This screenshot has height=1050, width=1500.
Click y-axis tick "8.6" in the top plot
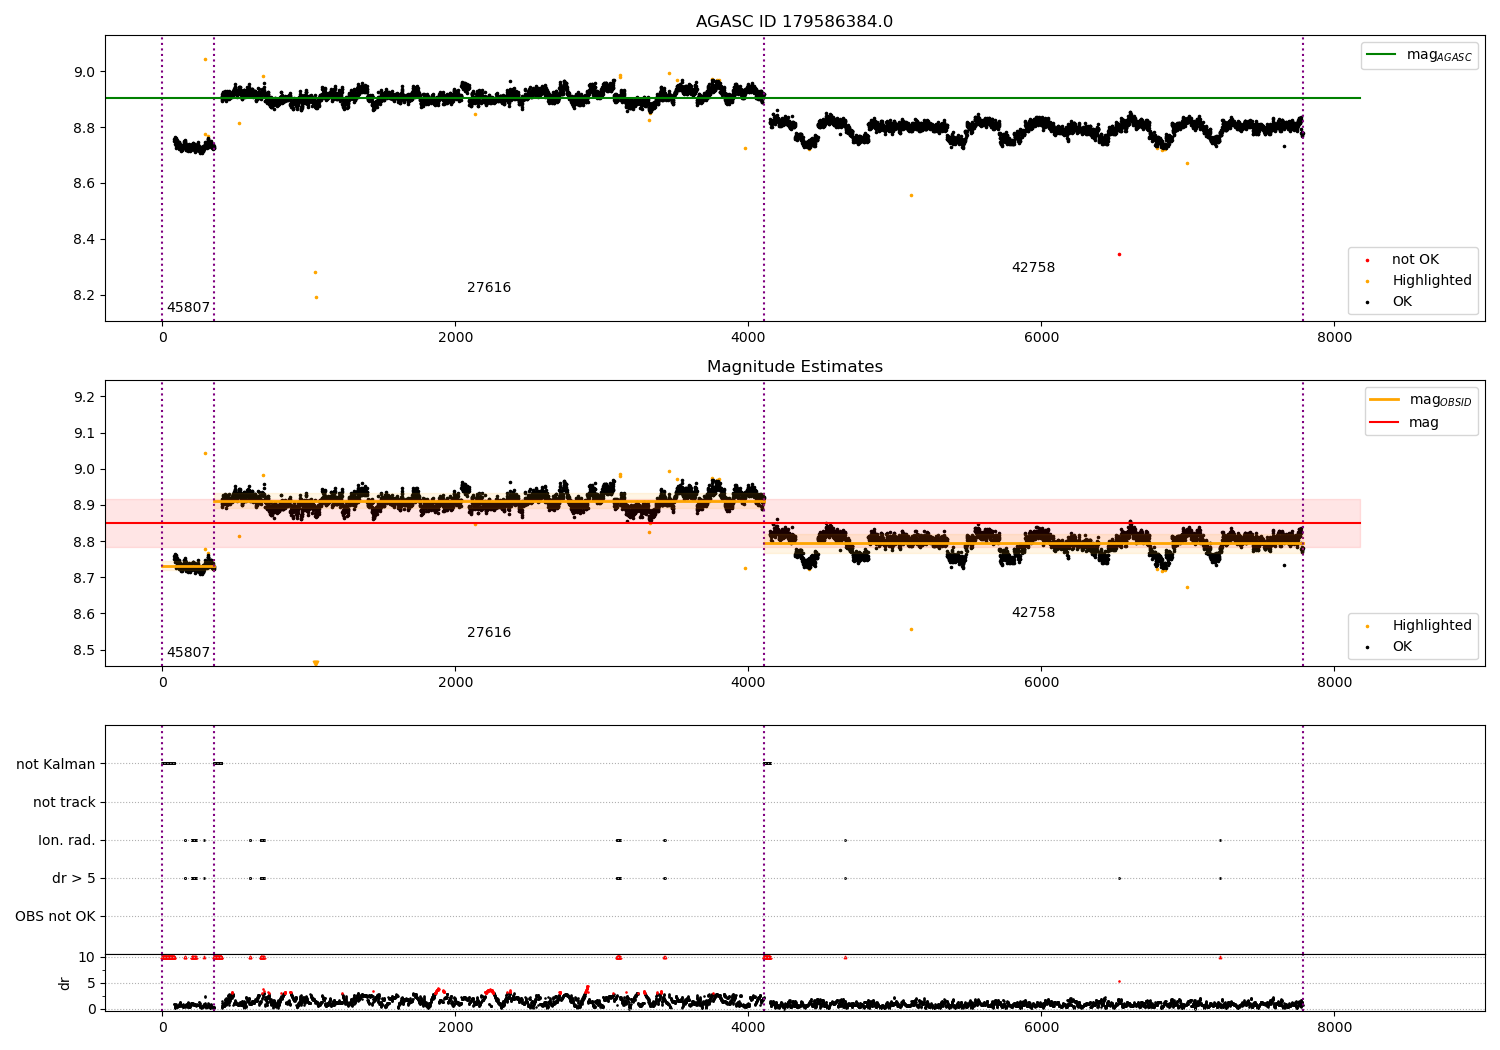(x=83, y=183)
